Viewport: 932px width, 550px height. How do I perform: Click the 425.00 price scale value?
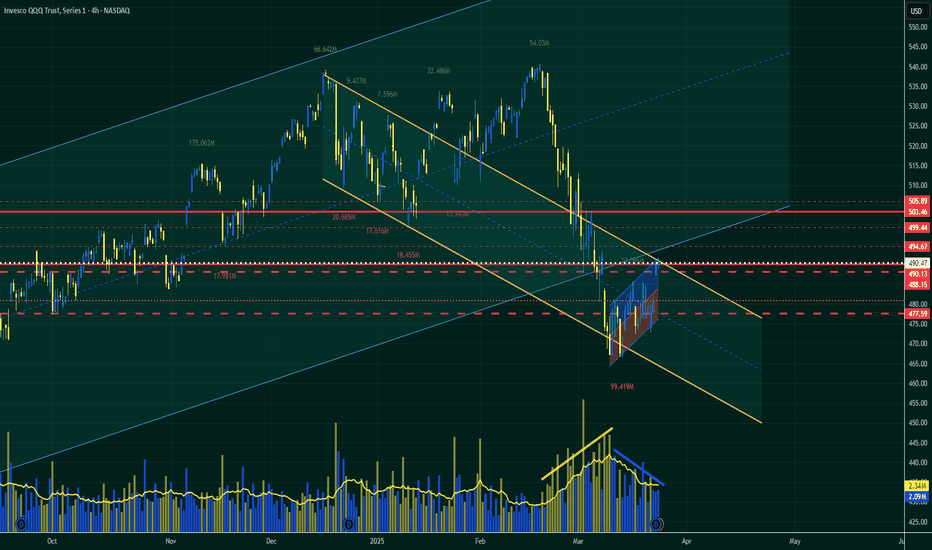click(x=918, y=522)
